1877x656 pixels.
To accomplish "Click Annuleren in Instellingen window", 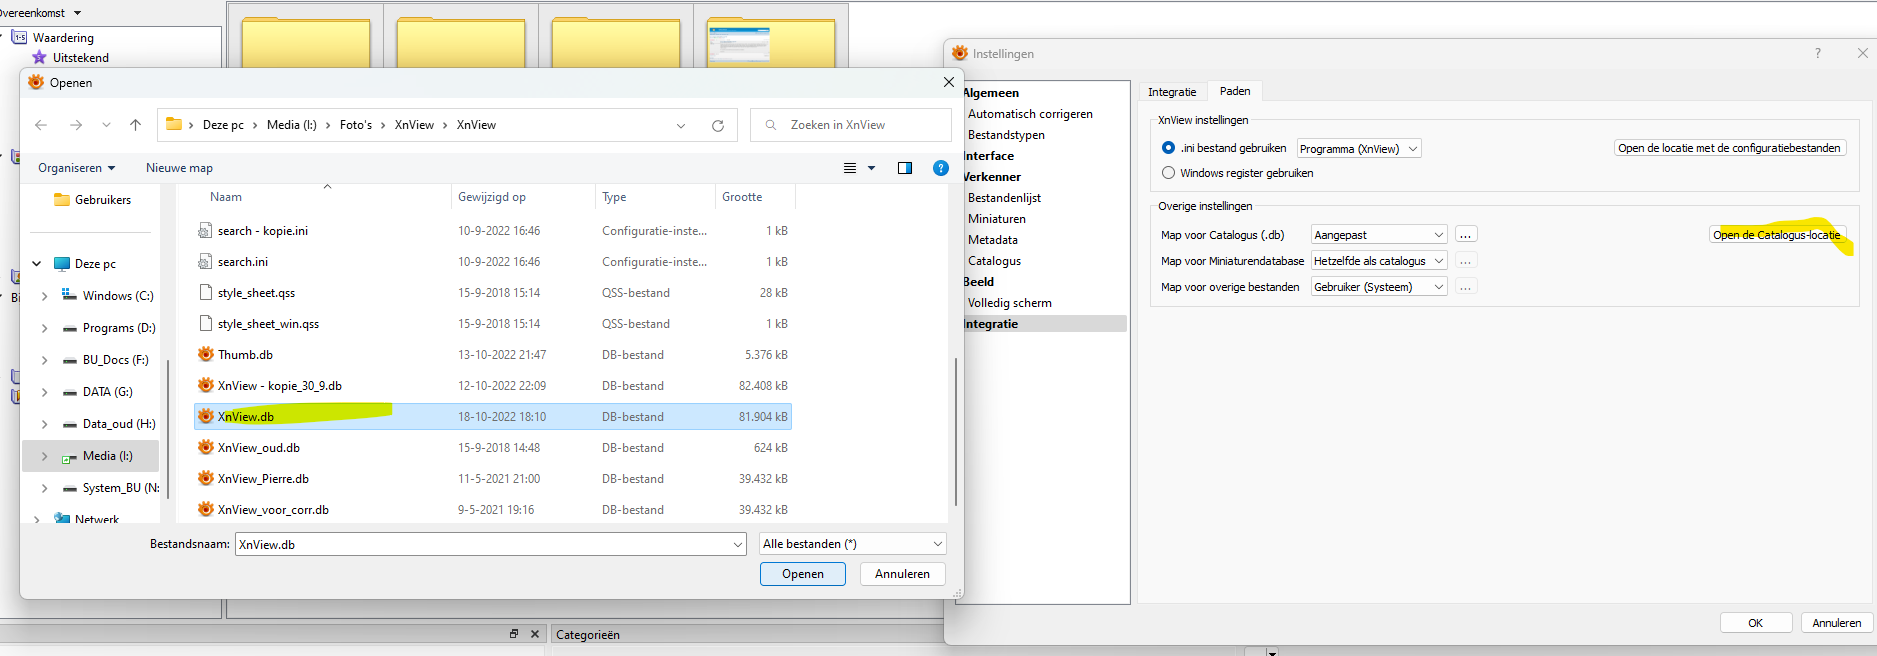I will click(x=1837, y=623).
